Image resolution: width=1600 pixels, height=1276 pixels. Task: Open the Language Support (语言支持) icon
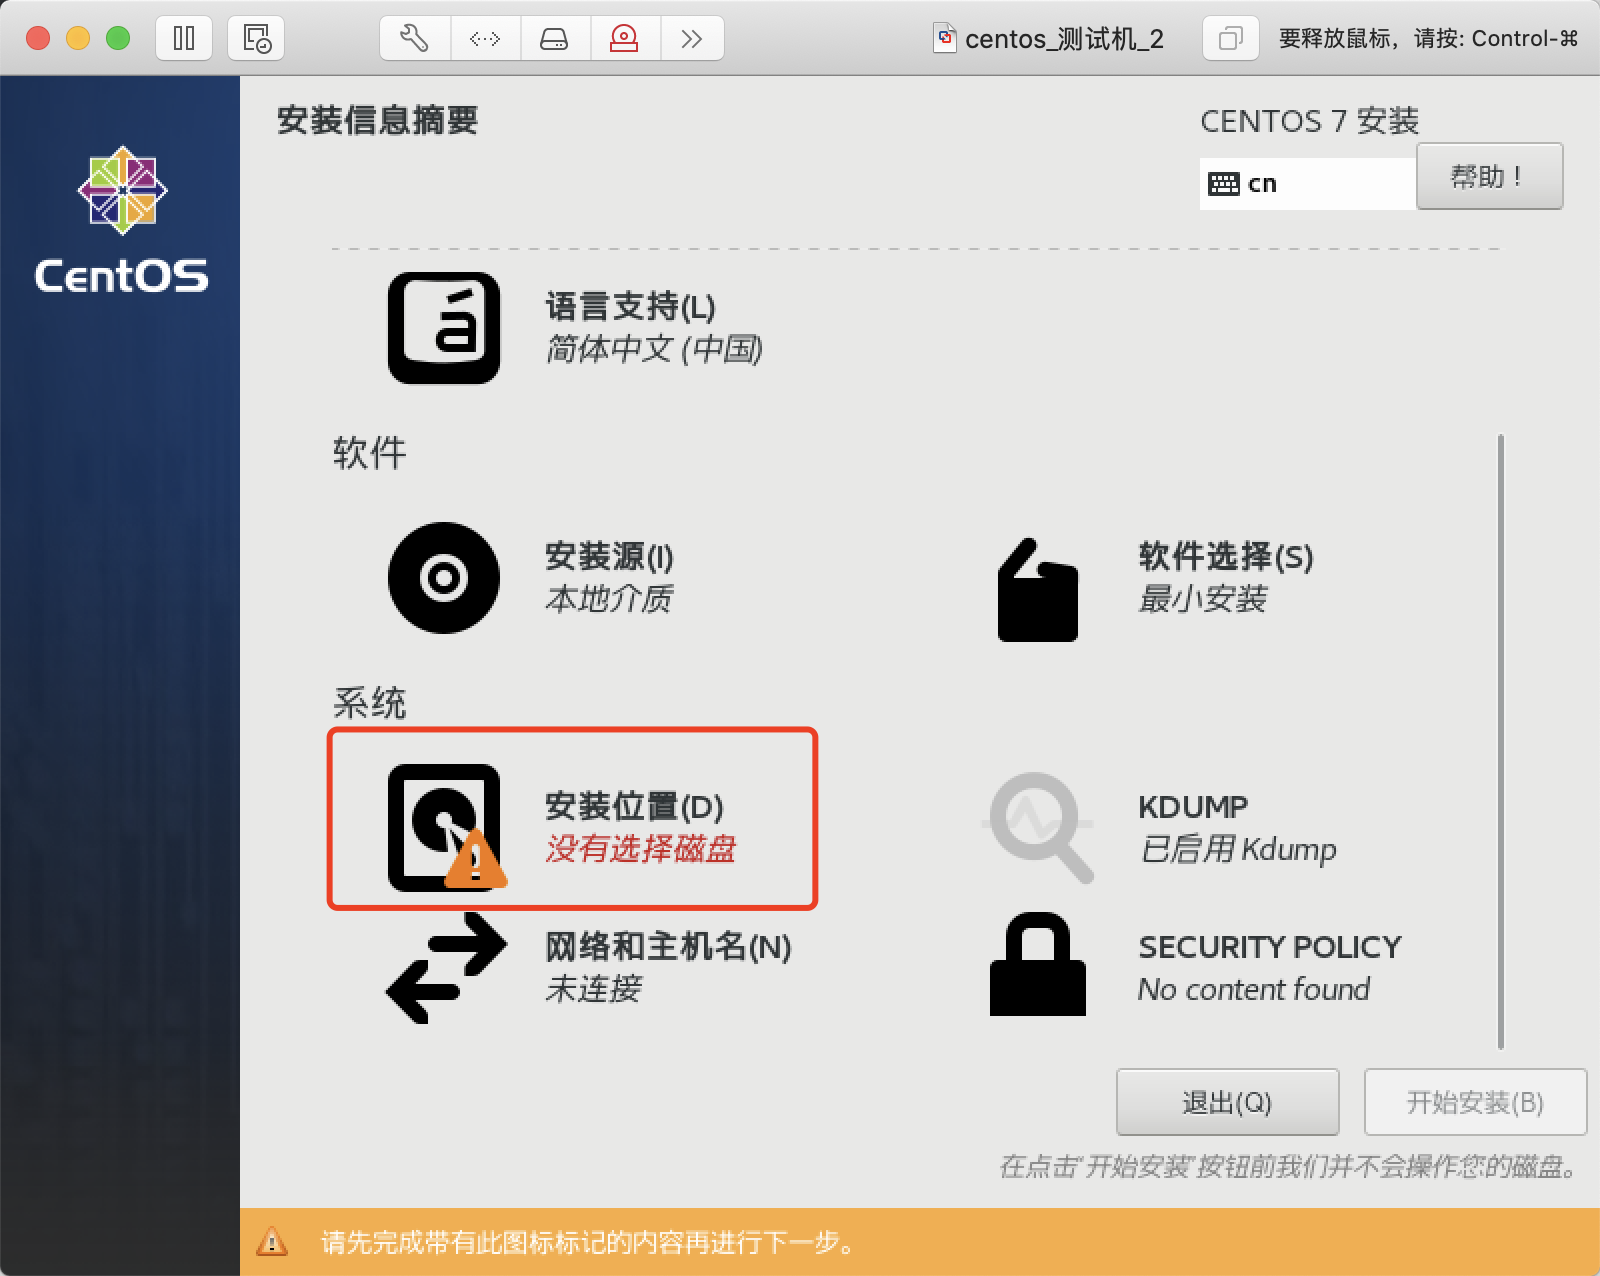[444, 328]
